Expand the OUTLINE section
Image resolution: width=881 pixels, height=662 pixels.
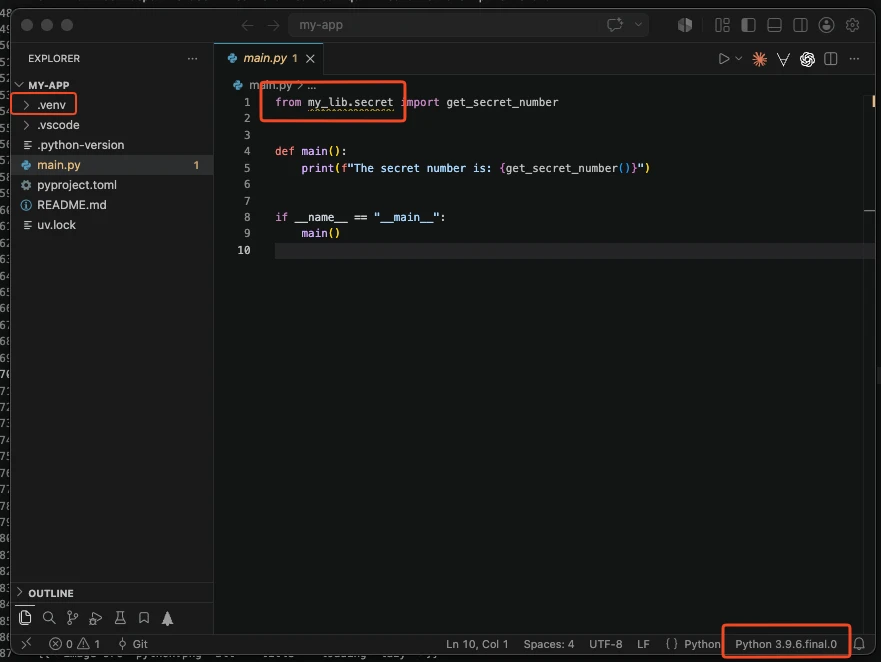point(51,593)
